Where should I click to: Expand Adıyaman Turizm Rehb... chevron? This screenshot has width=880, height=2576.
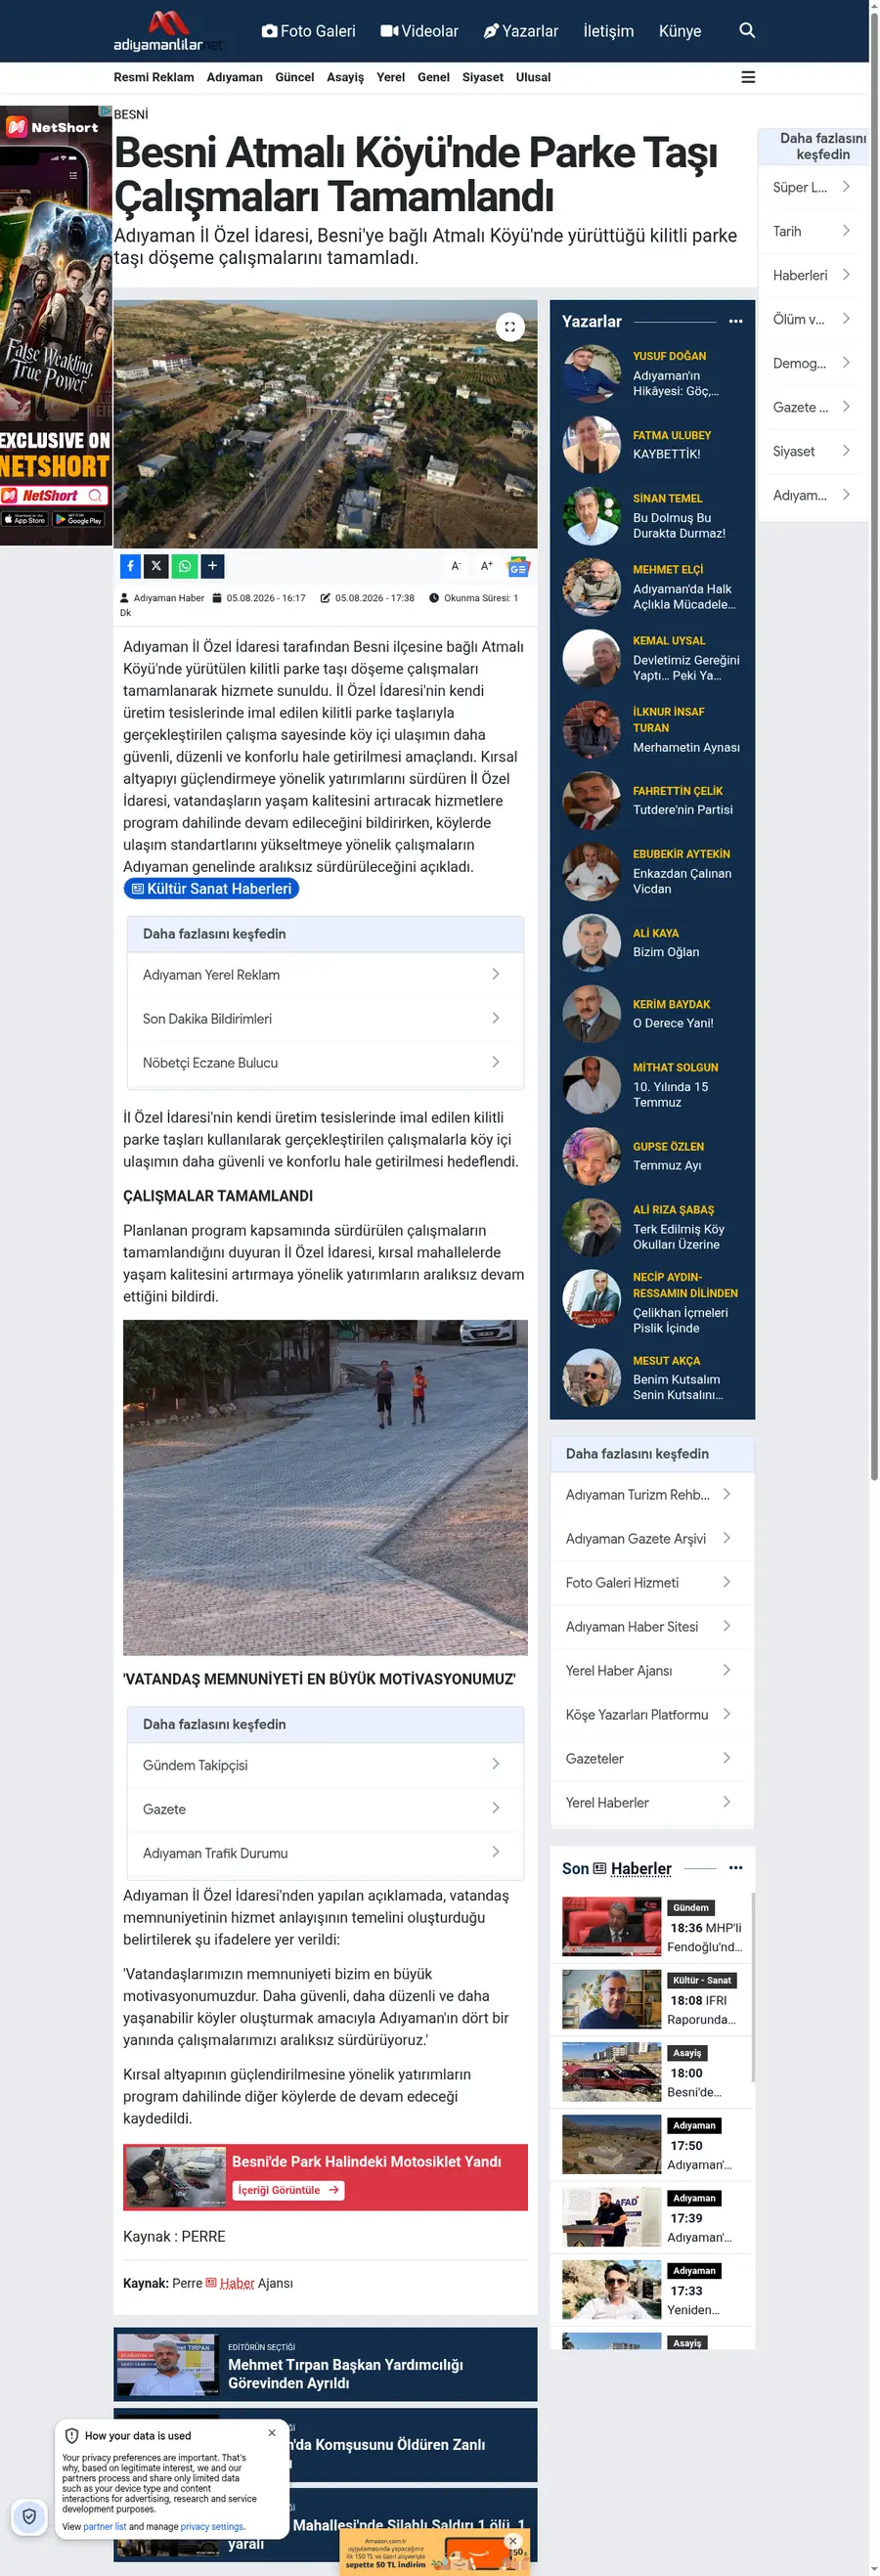coord(726,1493)
